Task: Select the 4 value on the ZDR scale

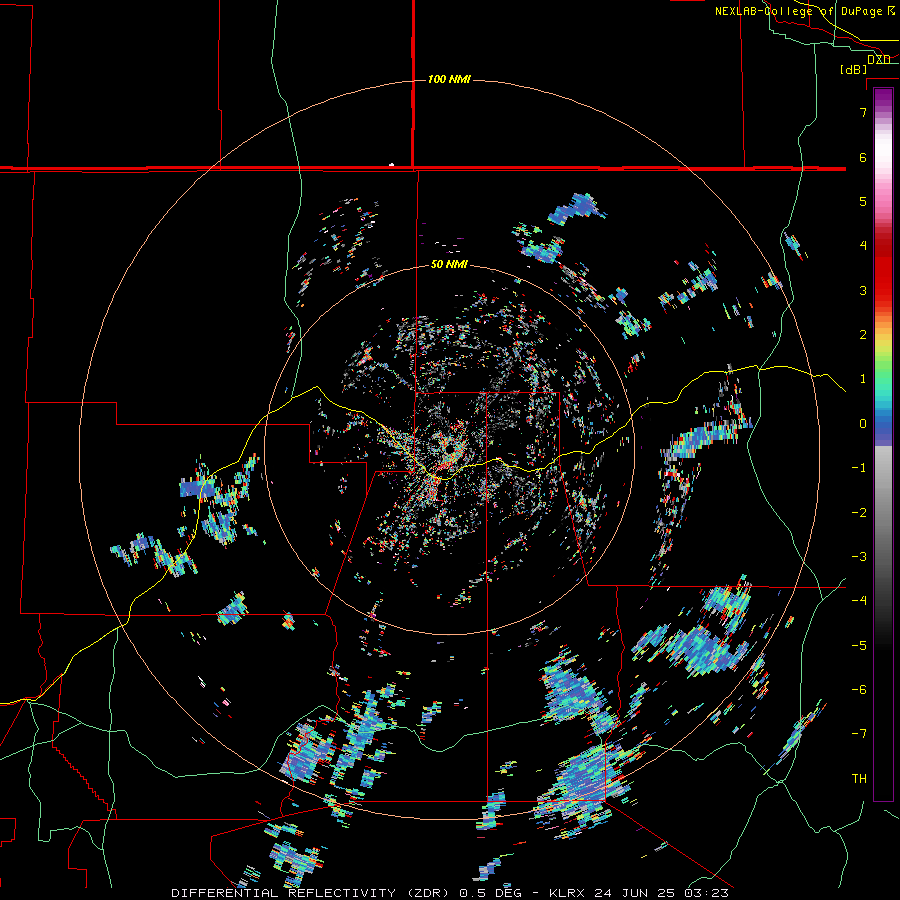Action: click(863, 246)
